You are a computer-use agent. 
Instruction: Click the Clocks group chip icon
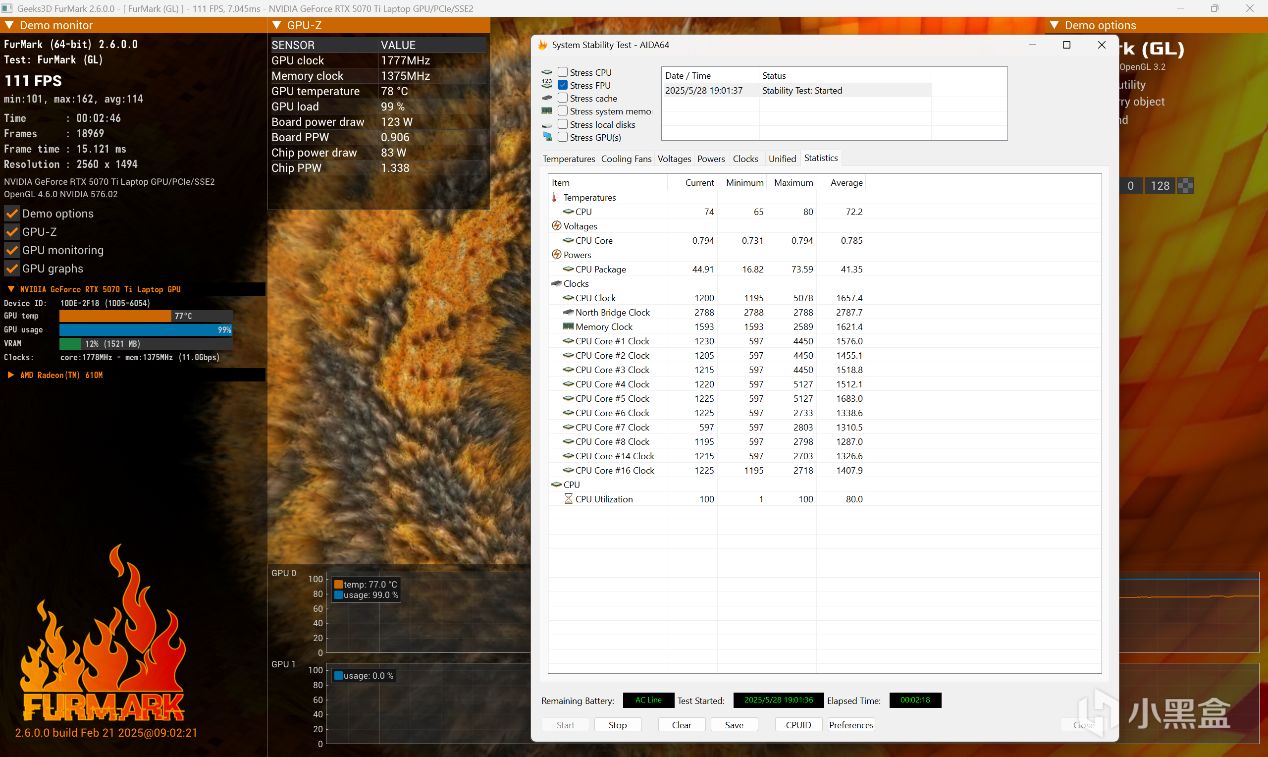pos(556,284)
